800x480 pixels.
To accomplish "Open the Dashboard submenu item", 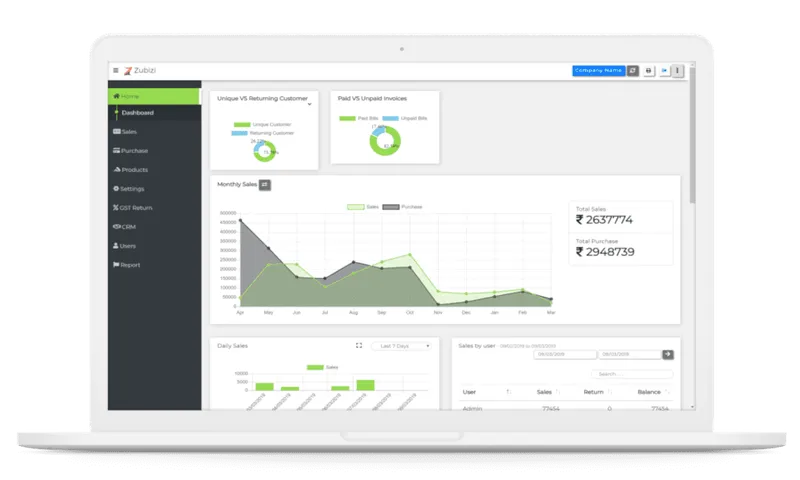I will (137, 113).
